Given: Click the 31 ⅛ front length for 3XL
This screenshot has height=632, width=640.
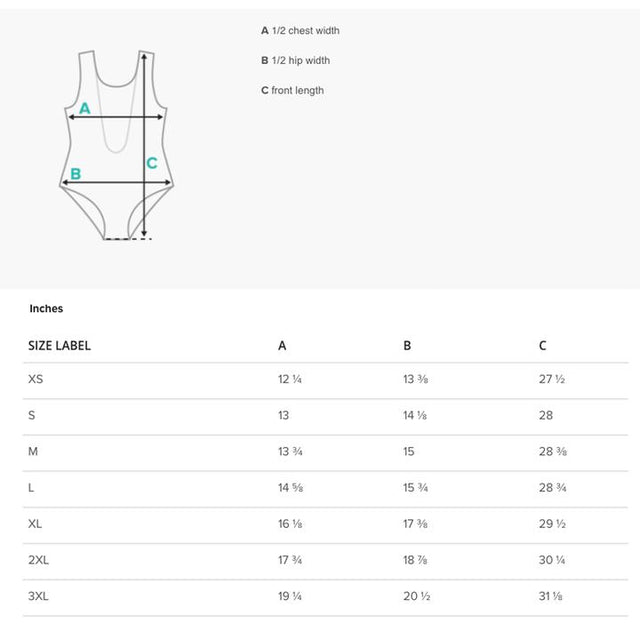Looking at the screenshot, I should click(551, 596).
